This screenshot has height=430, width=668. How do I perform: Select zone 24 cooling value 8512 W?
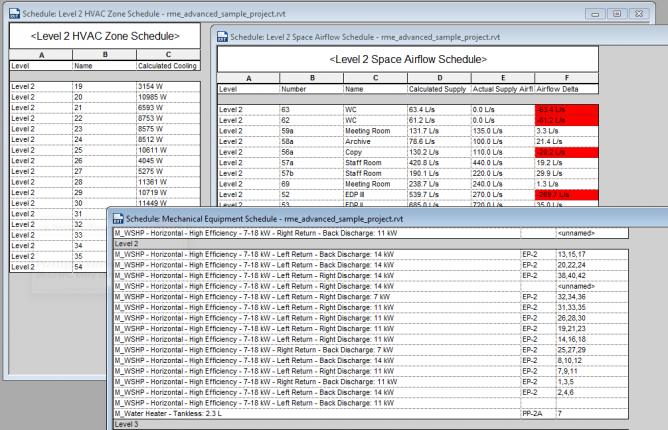click(168, 140)
